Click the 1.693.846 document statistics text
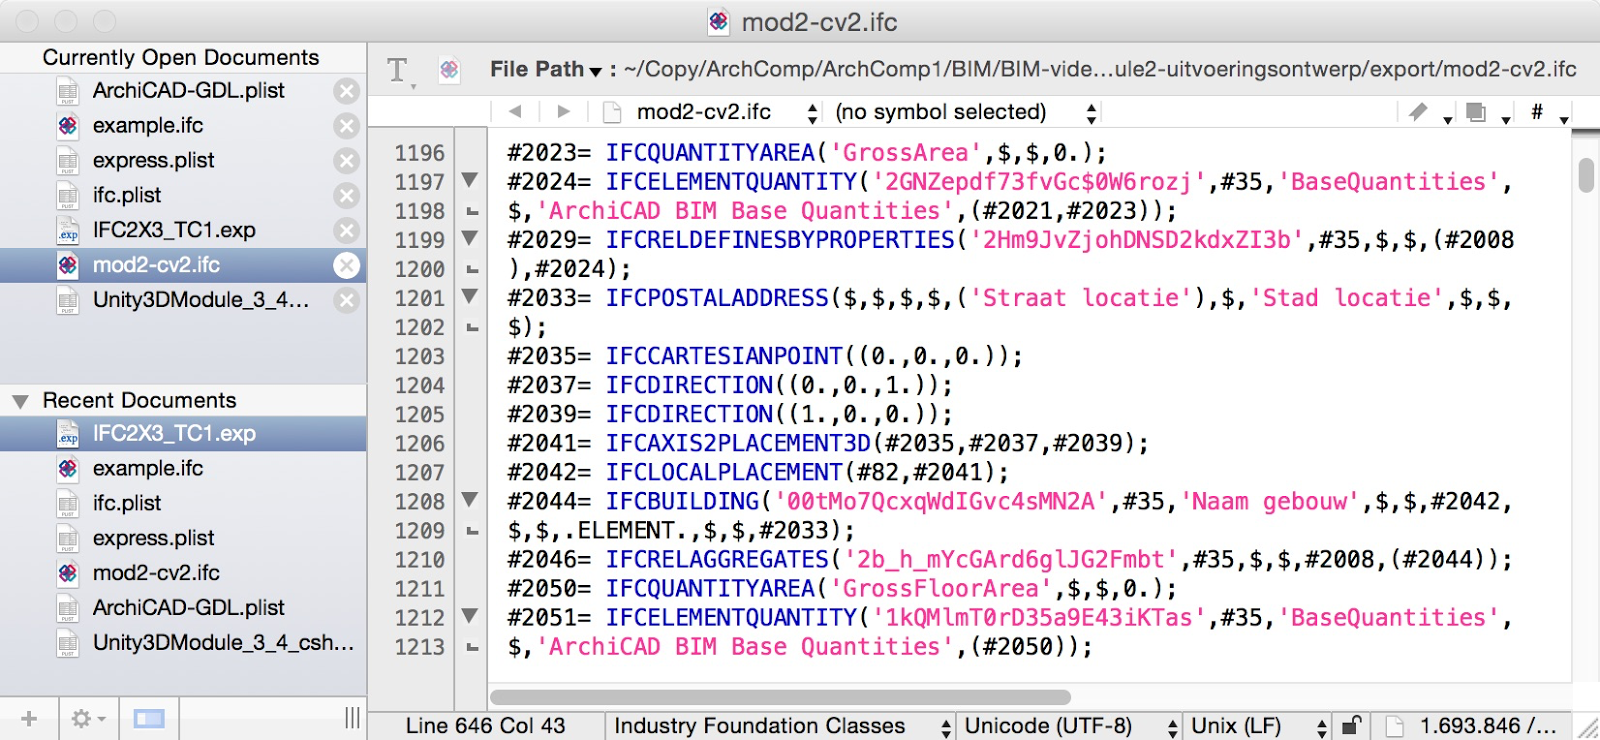 click(1487, 726)
